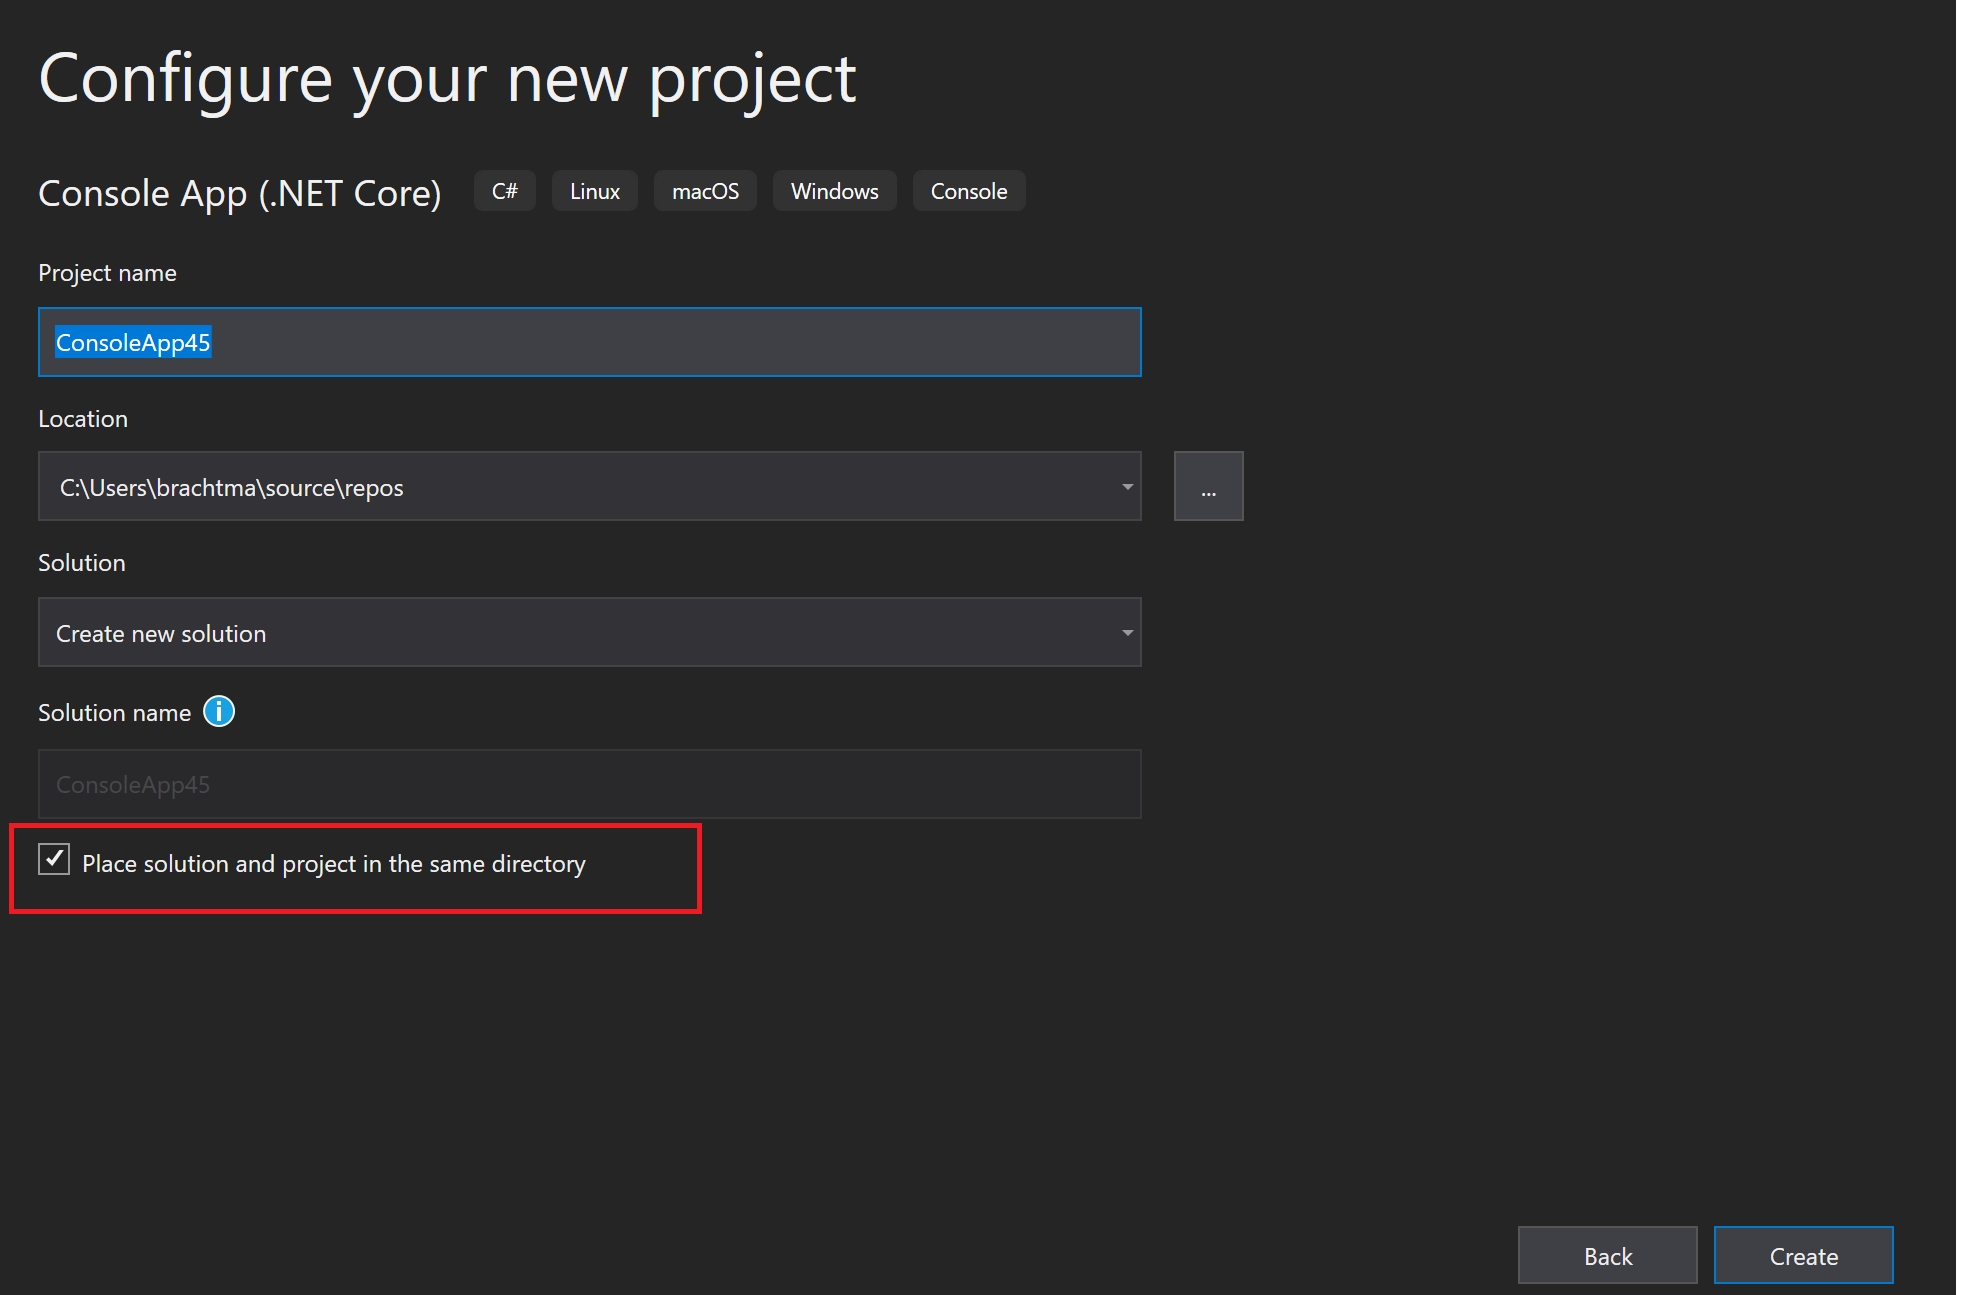Click the Create button
This screenshot has width=1961, height=1295.
1803,1255
